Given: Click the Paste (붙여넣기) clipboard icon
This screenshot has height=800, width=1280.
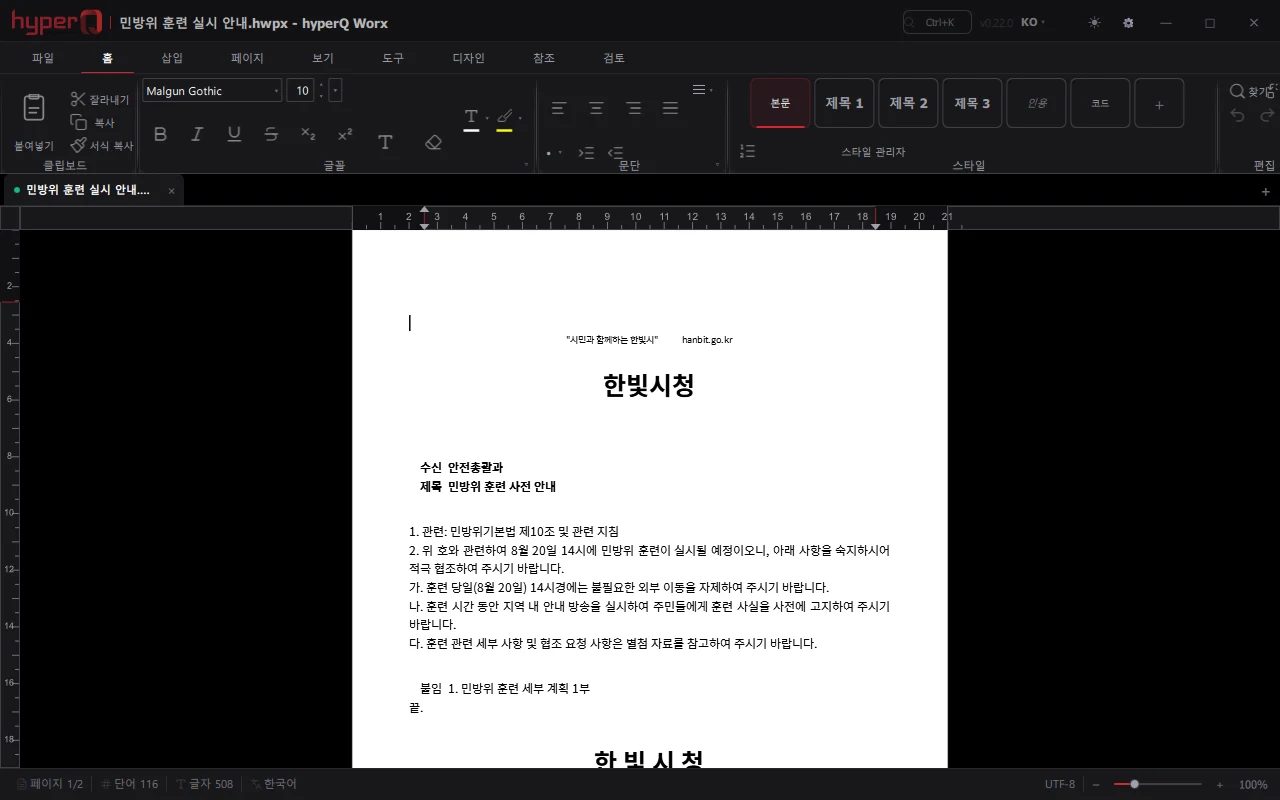Looking at the screenshot, I should (34, 107).
